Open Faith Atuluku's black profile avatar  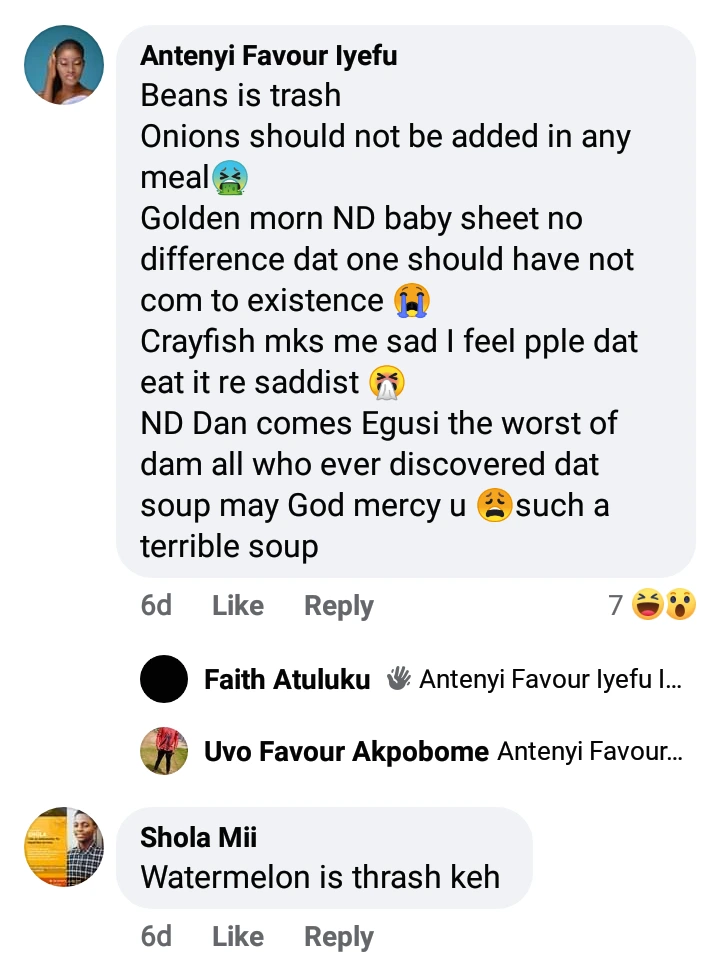pos(164,680)
